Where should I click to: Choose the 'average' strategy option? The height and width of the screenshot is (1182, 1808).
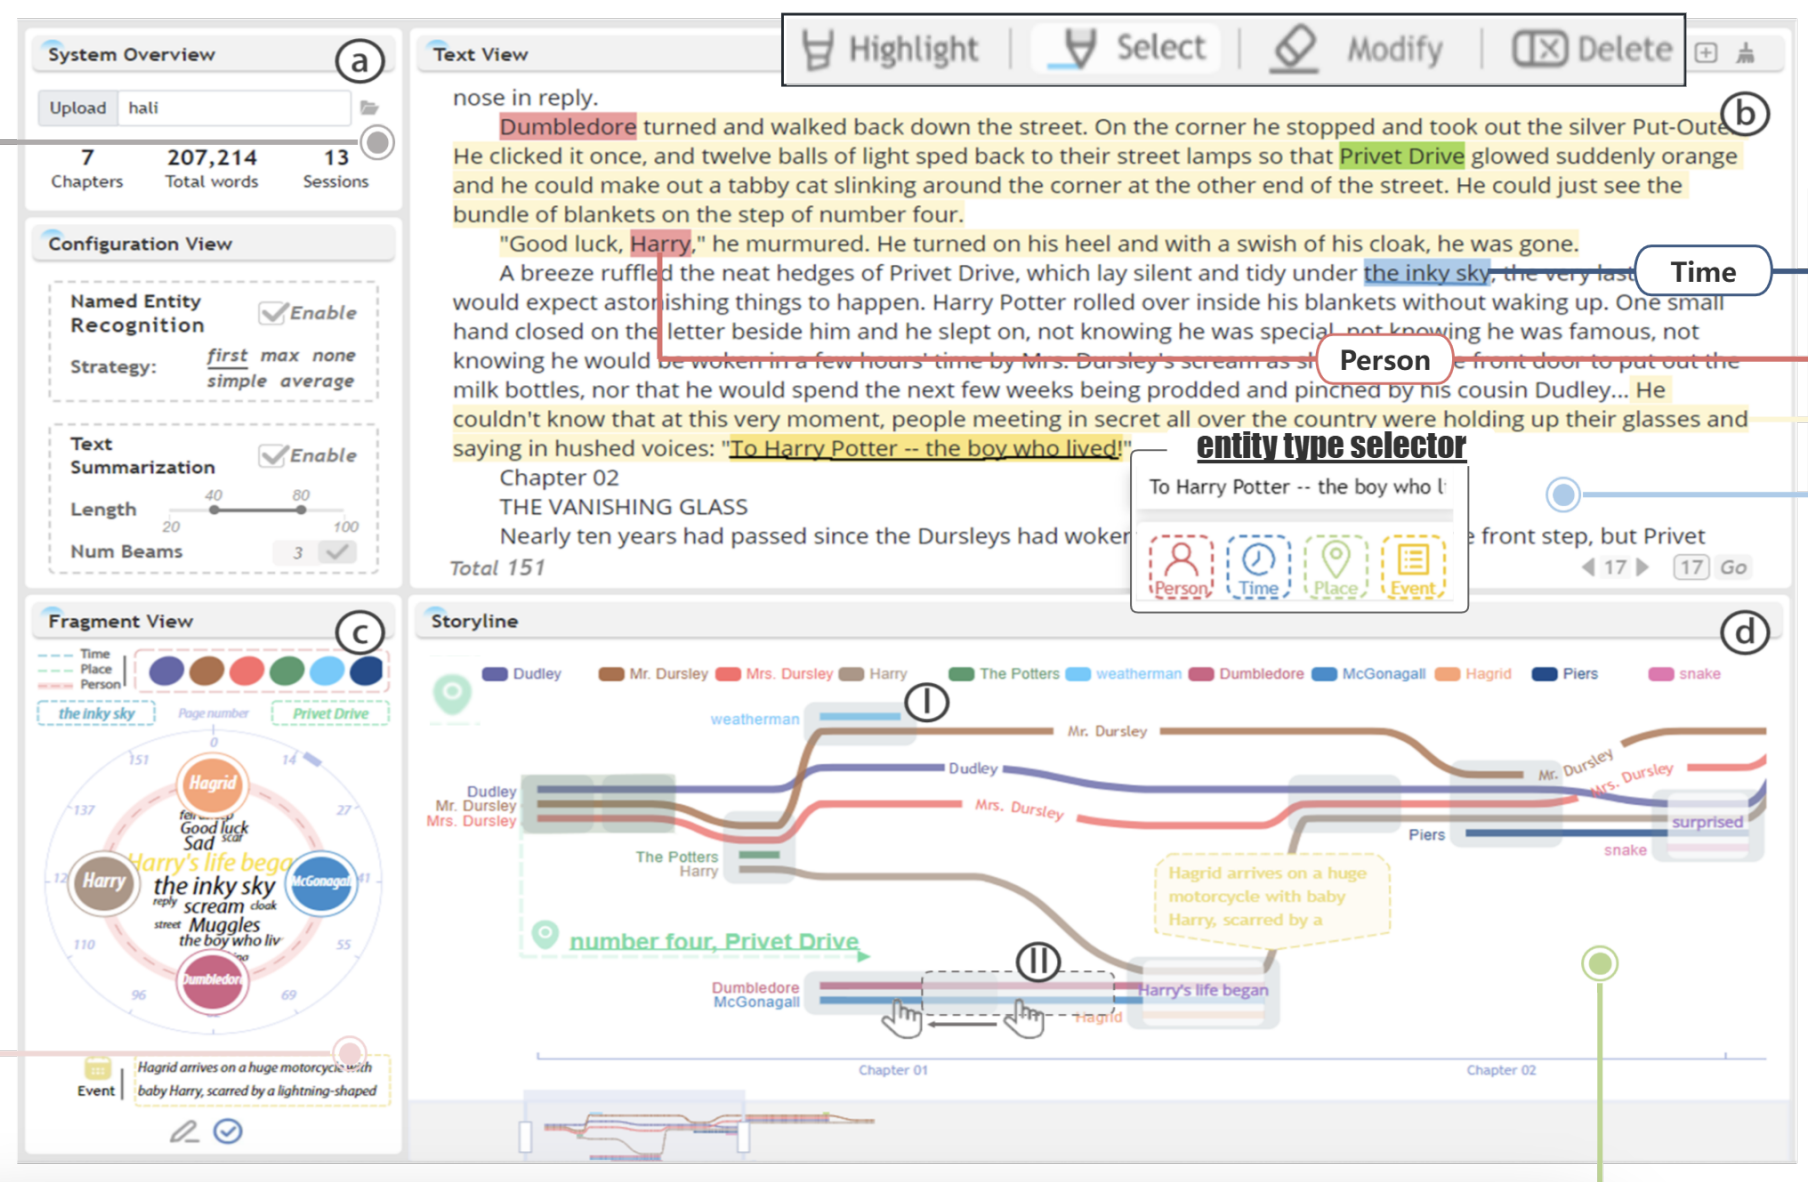(317, 381)
